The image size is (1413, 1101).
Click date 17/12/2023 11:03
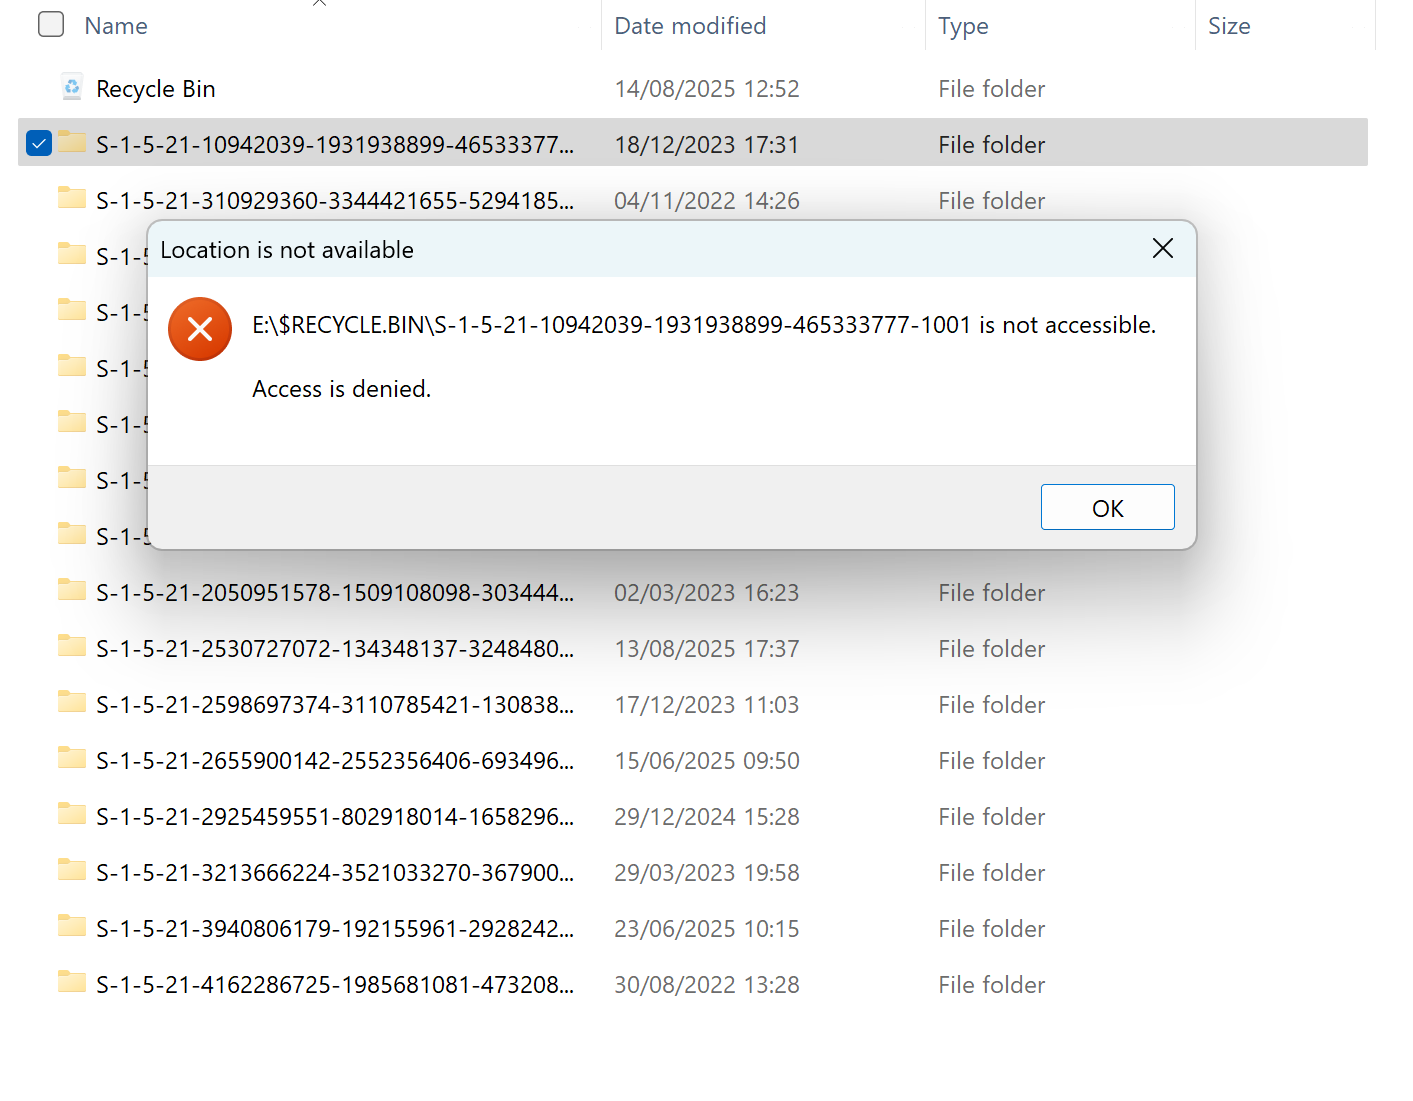707,705
